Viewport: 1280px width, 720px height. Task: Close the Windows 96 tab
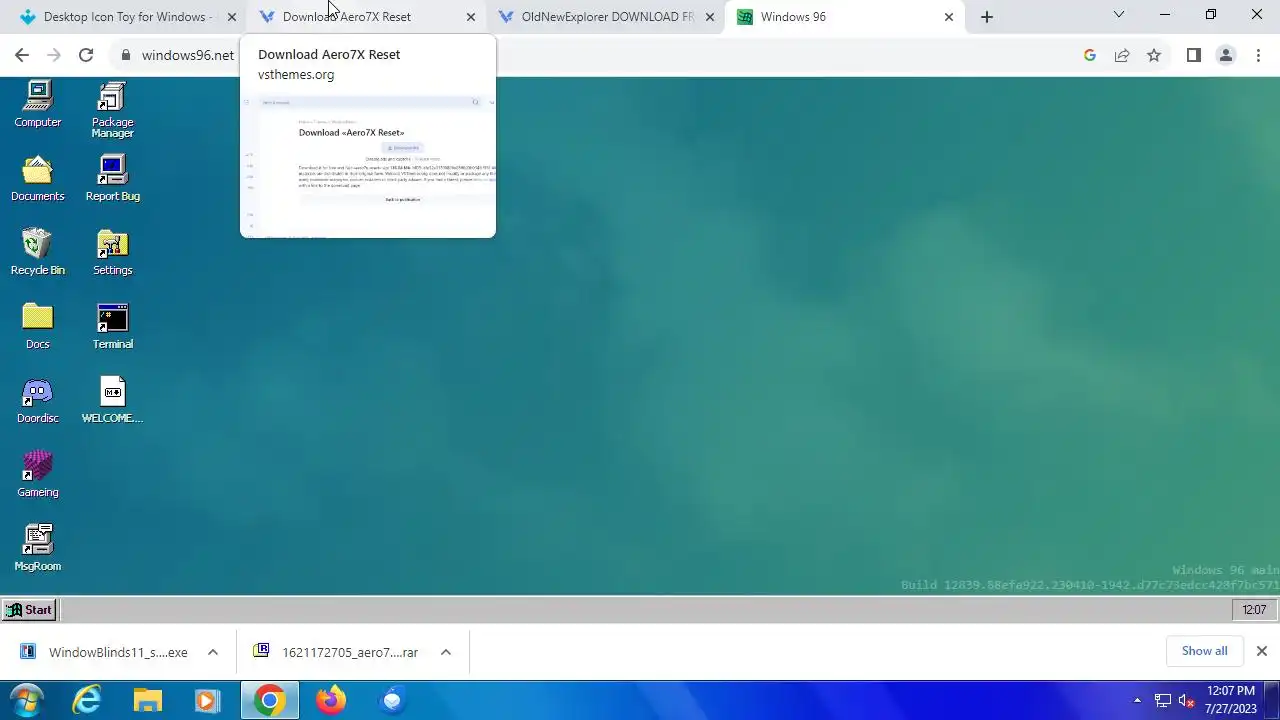point(949,17)
